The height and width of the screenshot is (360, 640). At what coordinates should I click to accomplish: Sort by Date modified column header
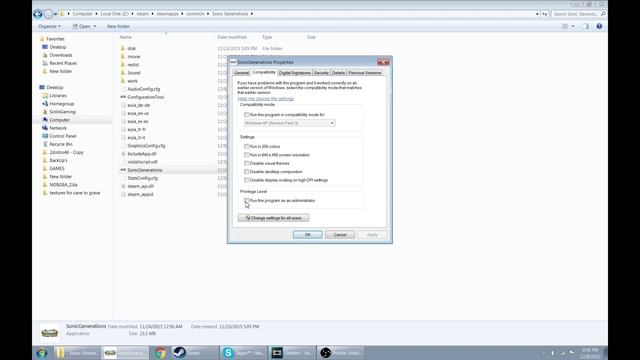pos(232,37)
